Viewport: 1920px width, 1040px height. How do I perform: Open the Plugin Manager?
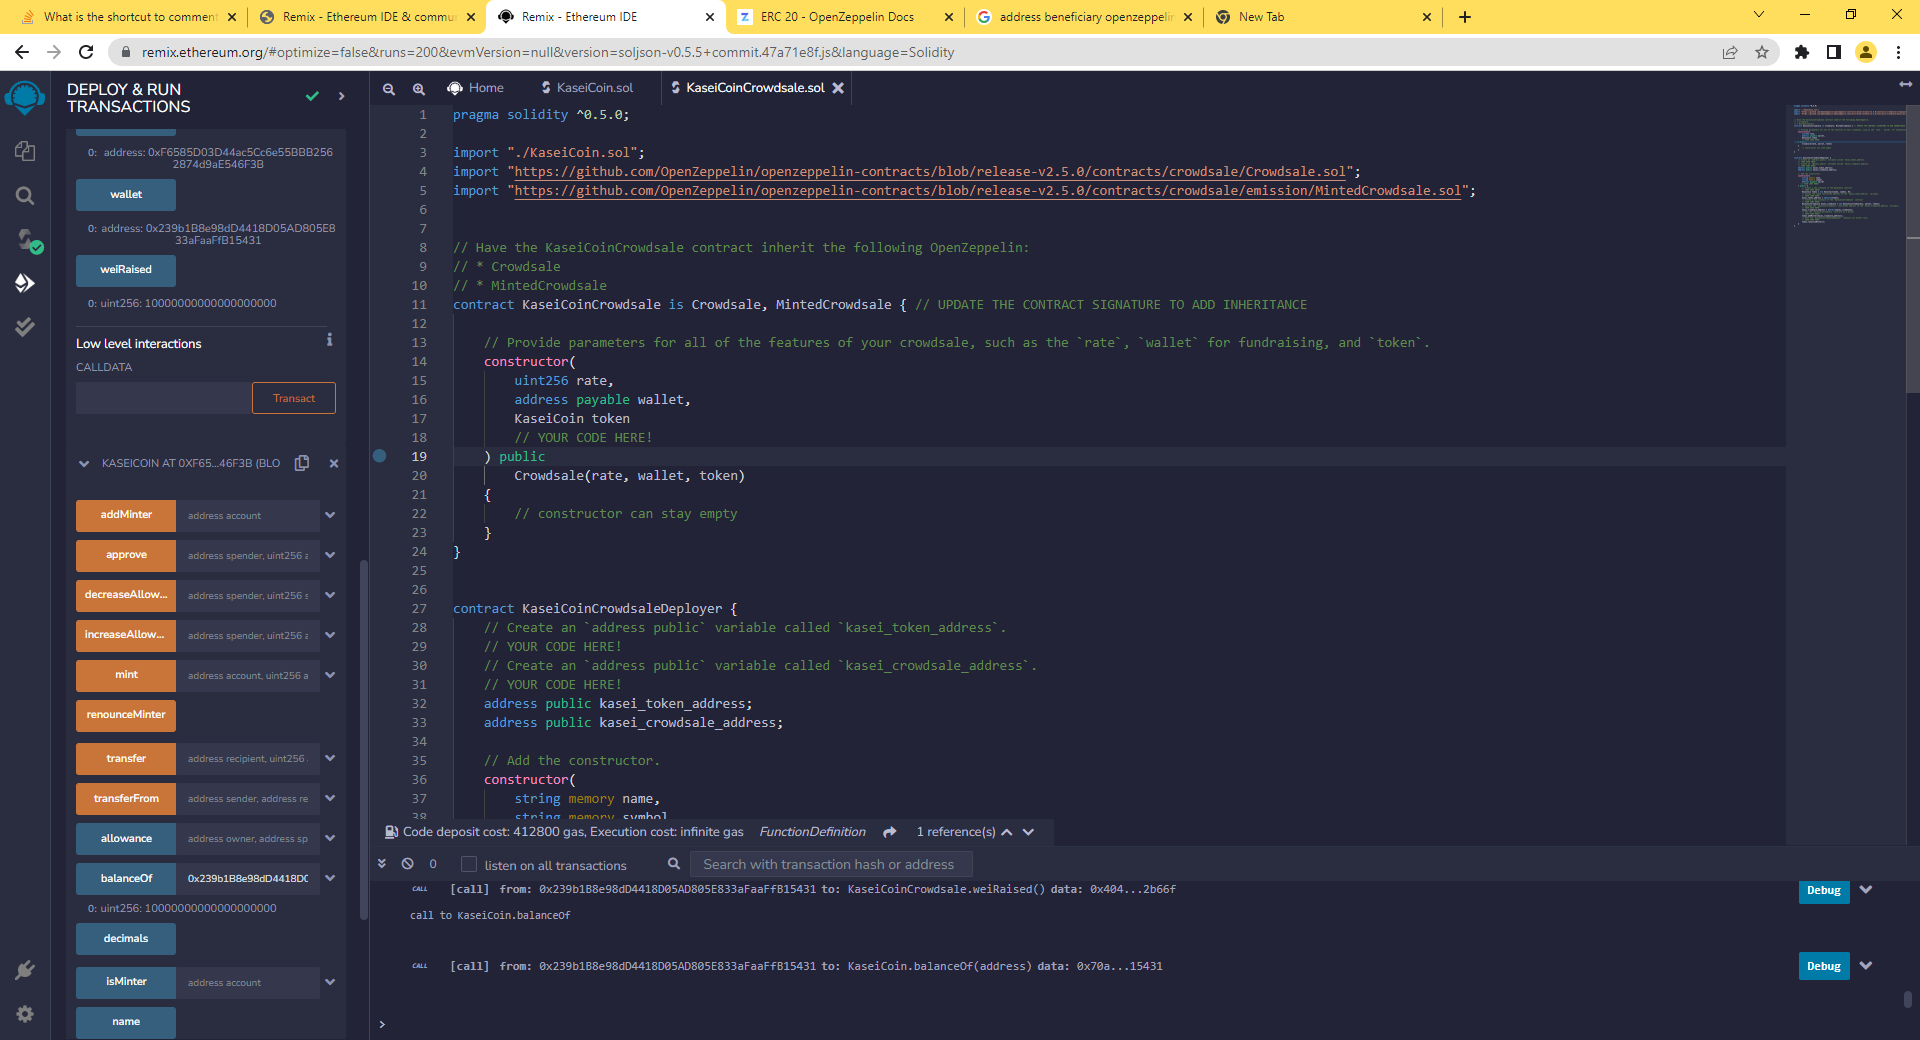point(25,968)
